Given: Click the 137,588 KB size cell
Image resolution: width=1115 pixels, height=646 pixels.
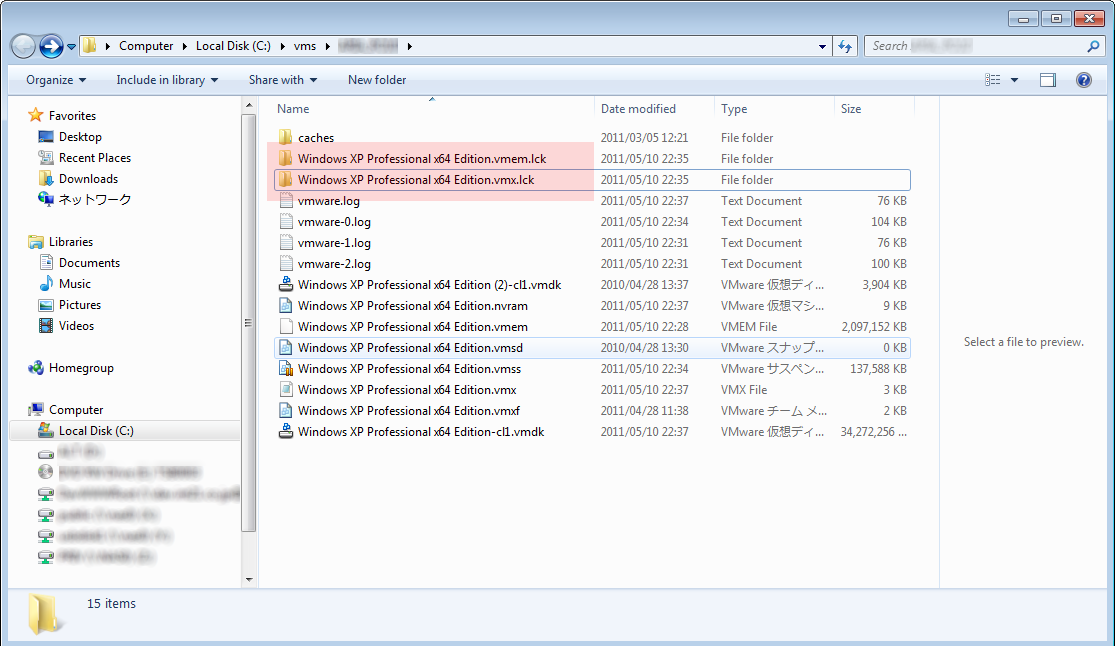Looking at the screenshot, I should point(878,369).
